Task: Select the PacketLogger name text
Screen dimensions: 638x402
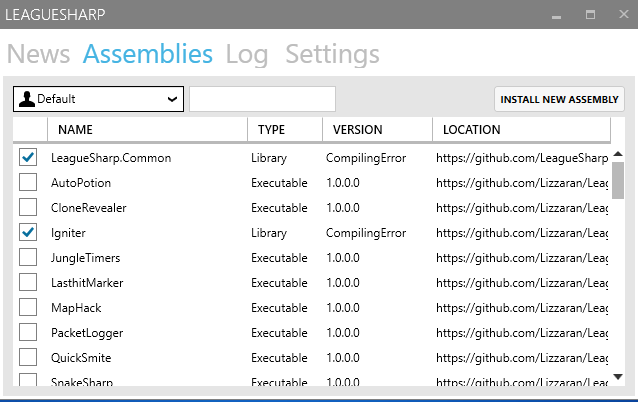Action: tap(87, 333)
